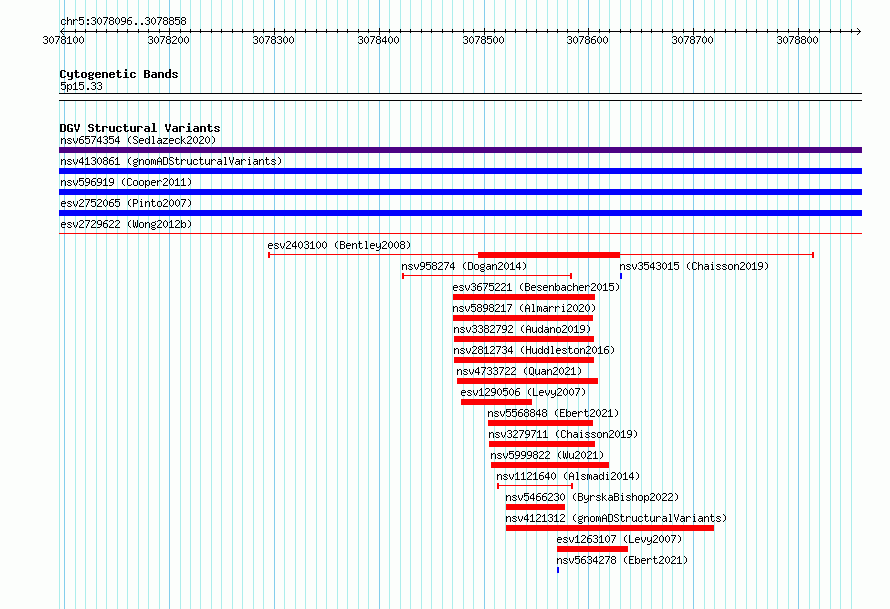Click the 3078100 ruler position

[x=64, y=40]
